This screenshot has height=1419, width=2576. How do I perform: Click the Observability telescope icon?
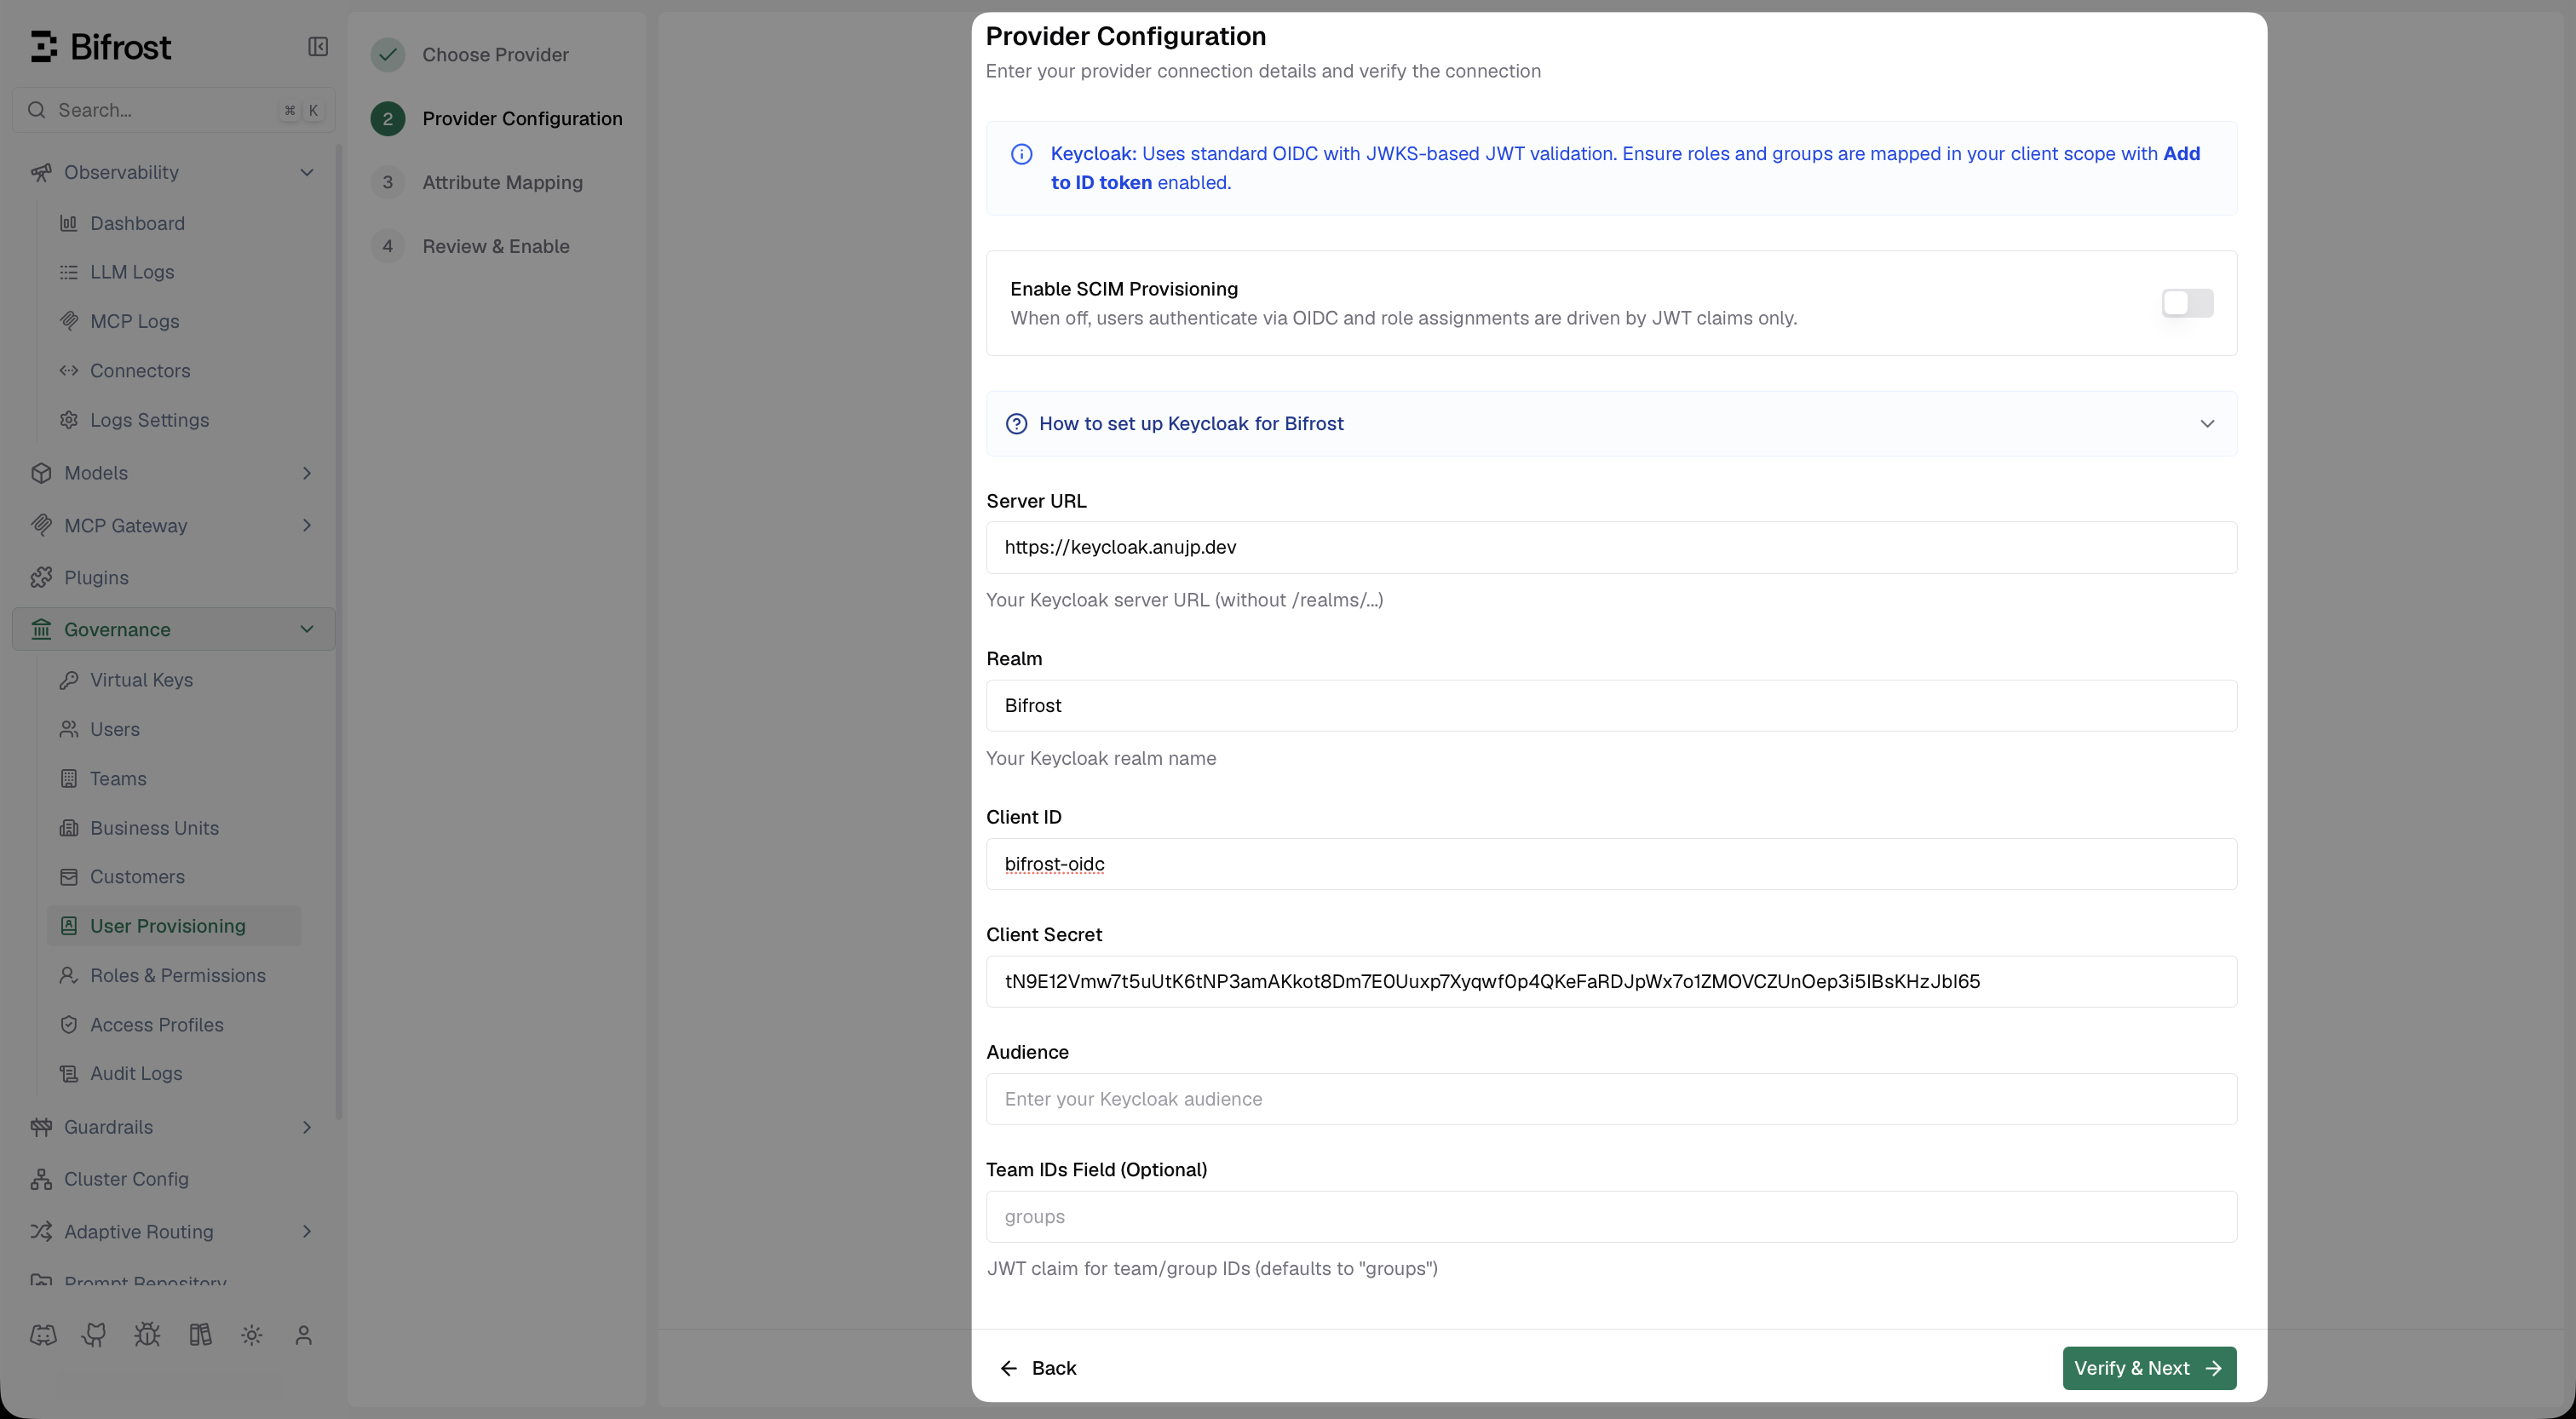pyautogui.click(x=41, y=172)
